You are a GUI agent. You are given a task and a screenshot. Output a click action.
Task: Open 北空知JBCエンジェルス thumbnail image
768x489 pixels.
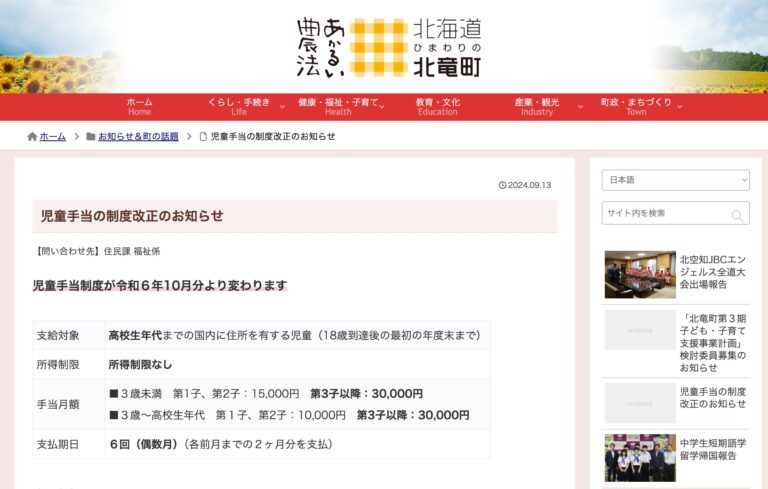tap(640, 274)
